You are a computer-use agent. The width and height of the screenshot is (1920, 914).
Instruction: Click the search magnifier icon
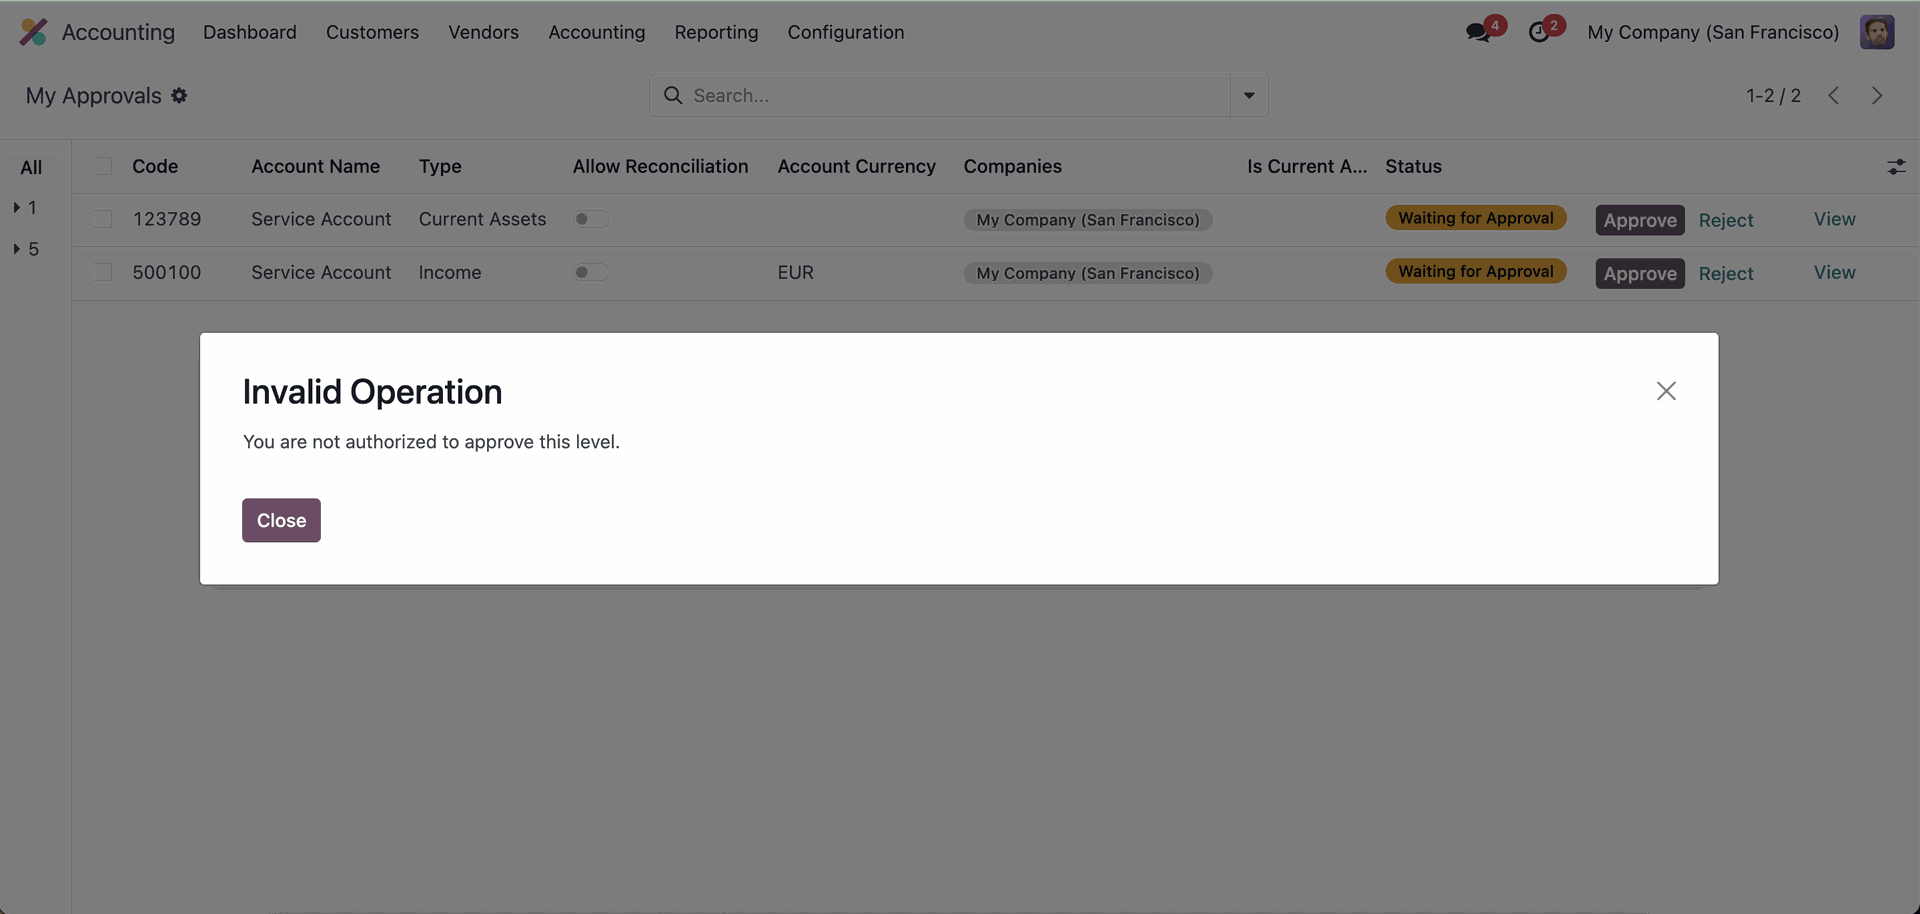click(x=673, y=95)
